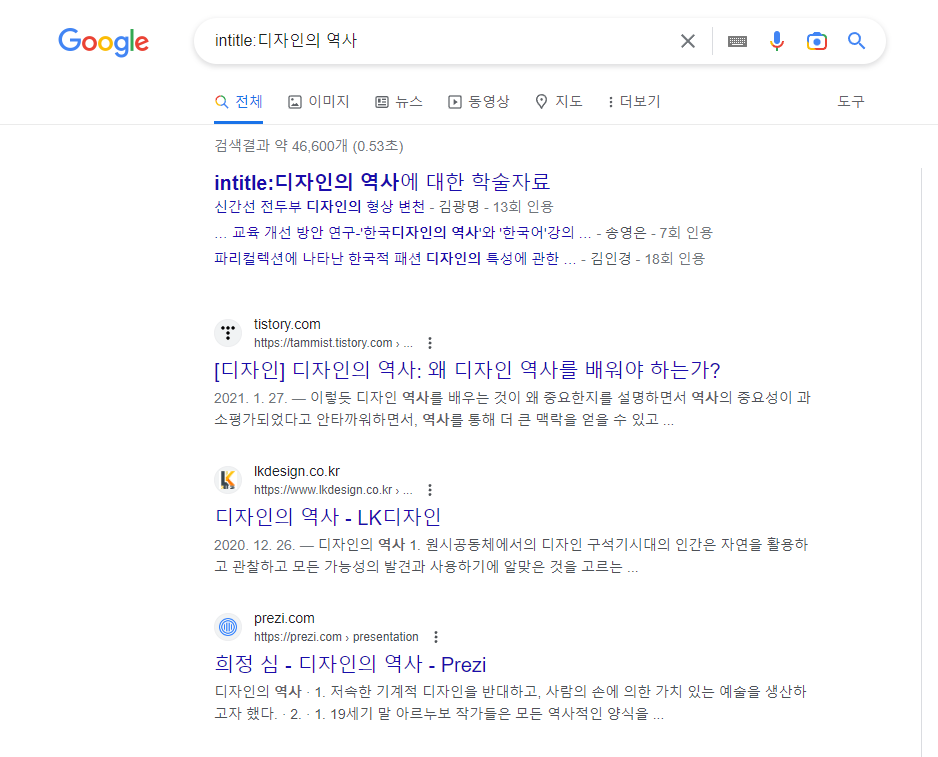The height and width of the screenshot is (757, 938).
Task: Click the prezi.com site favicon
Action: point(228,627)
